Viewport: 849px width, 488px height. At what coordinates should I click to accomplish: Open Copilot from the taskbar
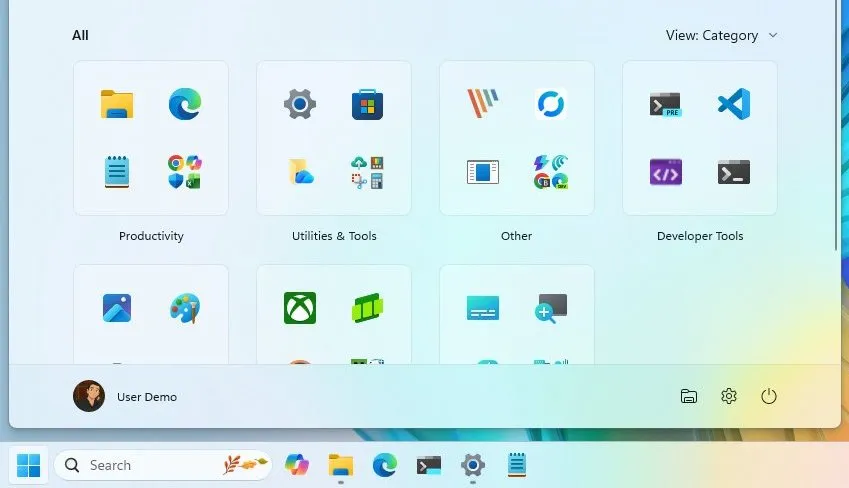pos(296,465)
